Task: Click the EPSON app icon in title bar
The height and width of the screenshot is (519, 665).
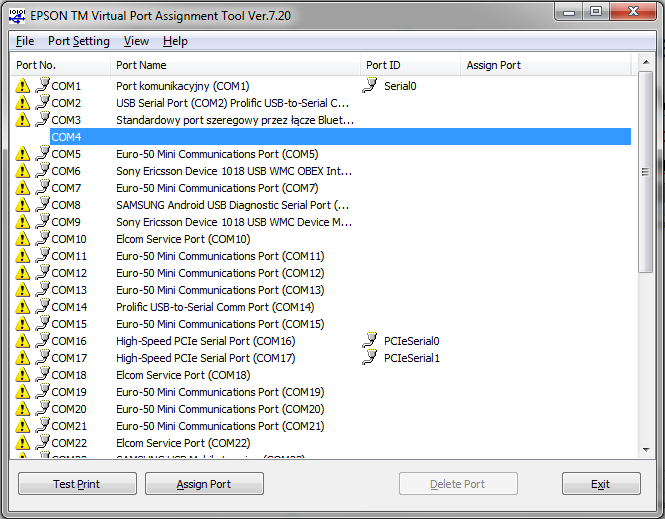Action: point(17,16)
